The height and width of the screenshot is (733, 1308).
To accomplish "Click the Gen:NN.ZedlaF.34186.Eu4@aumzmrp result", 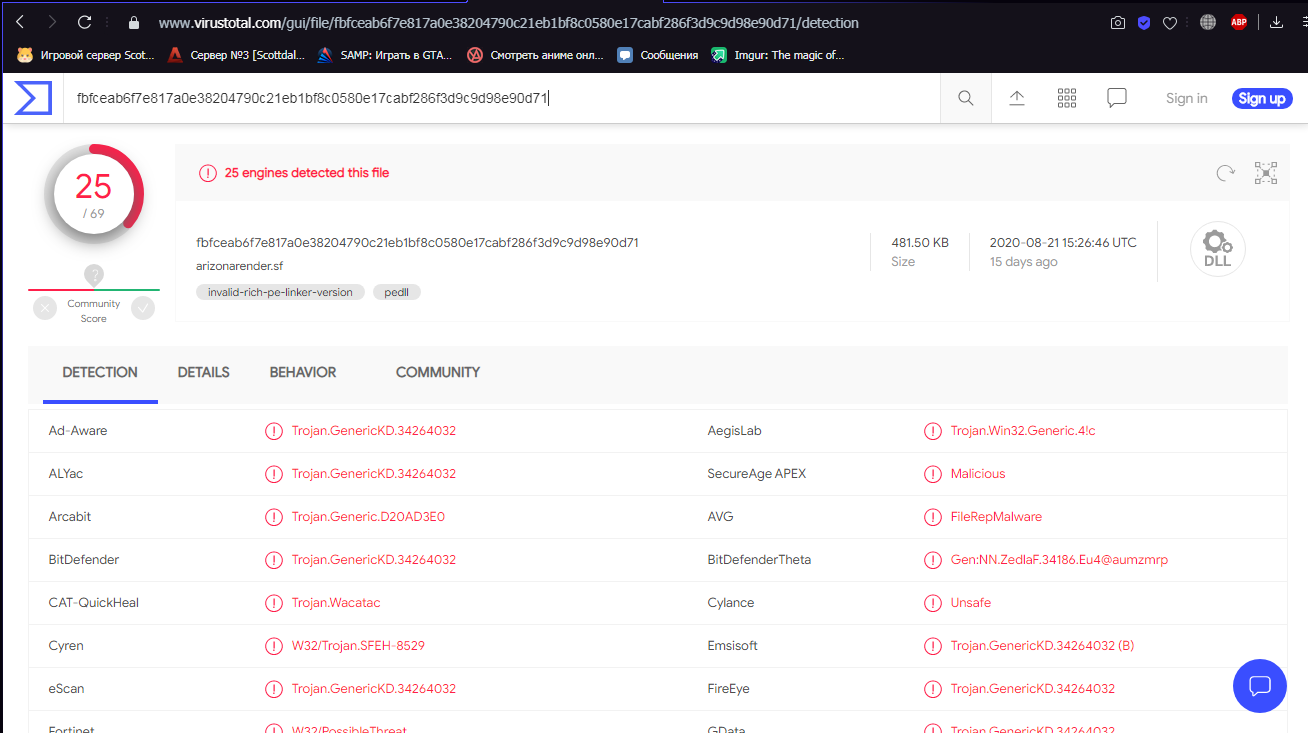I will click(1059, 560).
